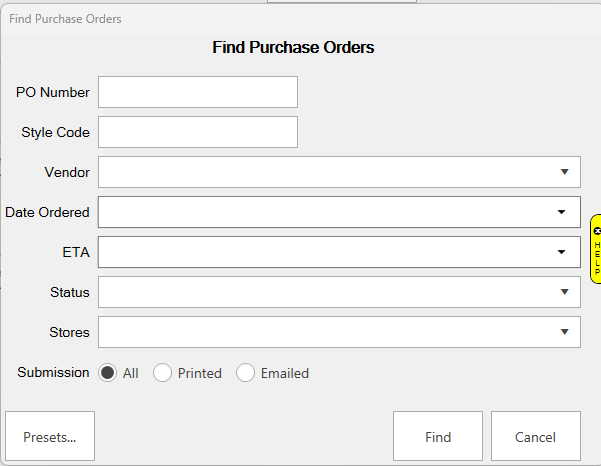Close the yellow HELP tab with its X icon
The height and width of the screenshot is (466, 601).
pyautogui.click(x=597, y=230)
